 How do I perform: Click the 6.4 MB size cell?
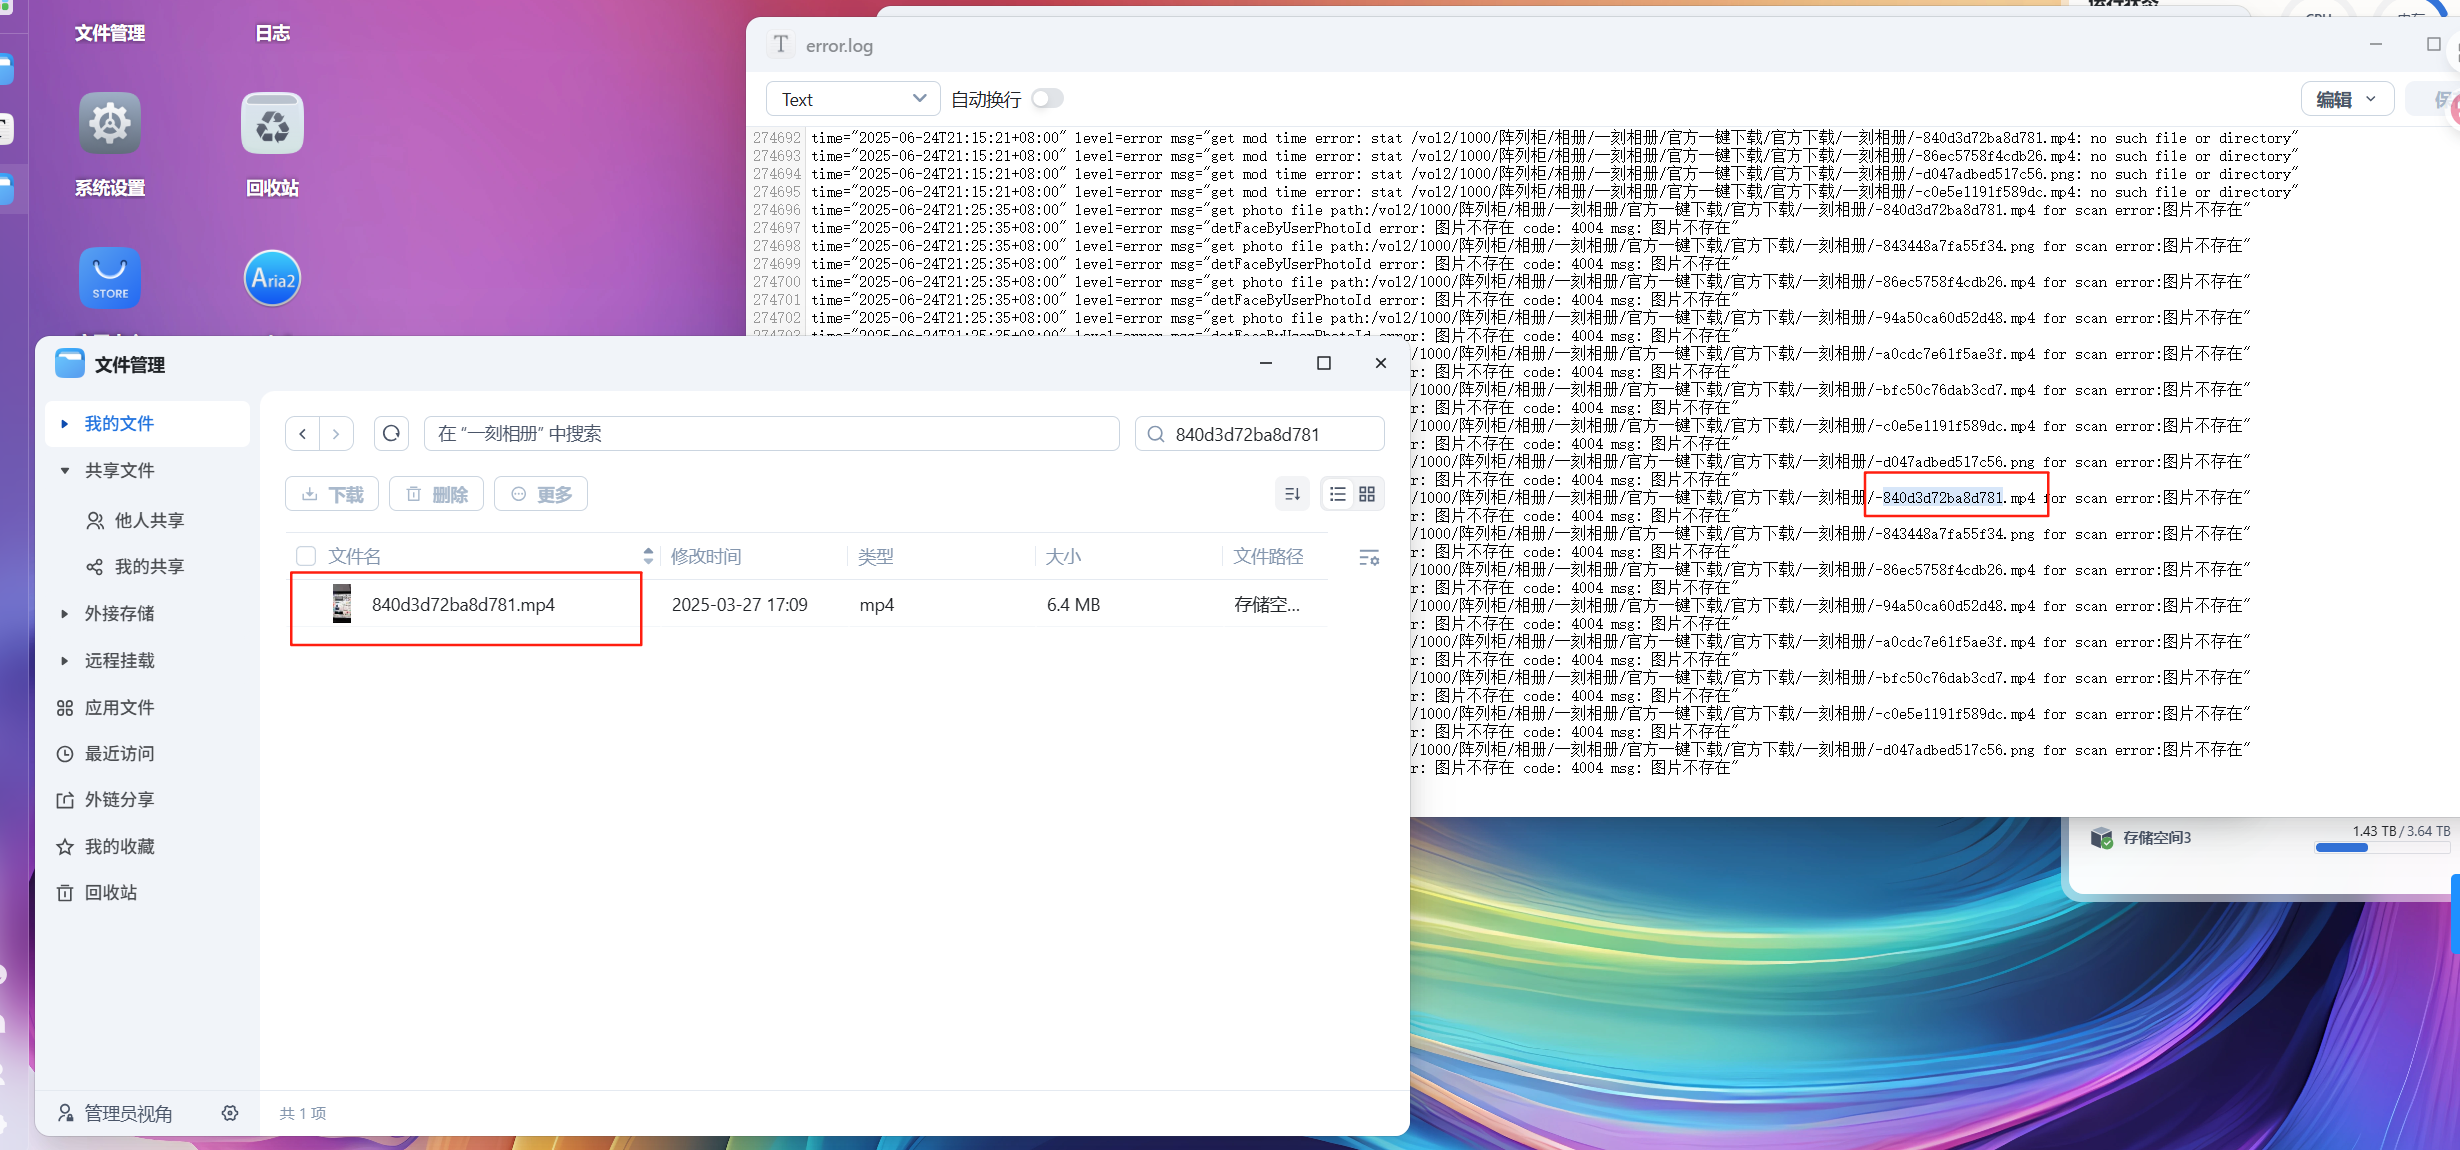[1073, 604]
